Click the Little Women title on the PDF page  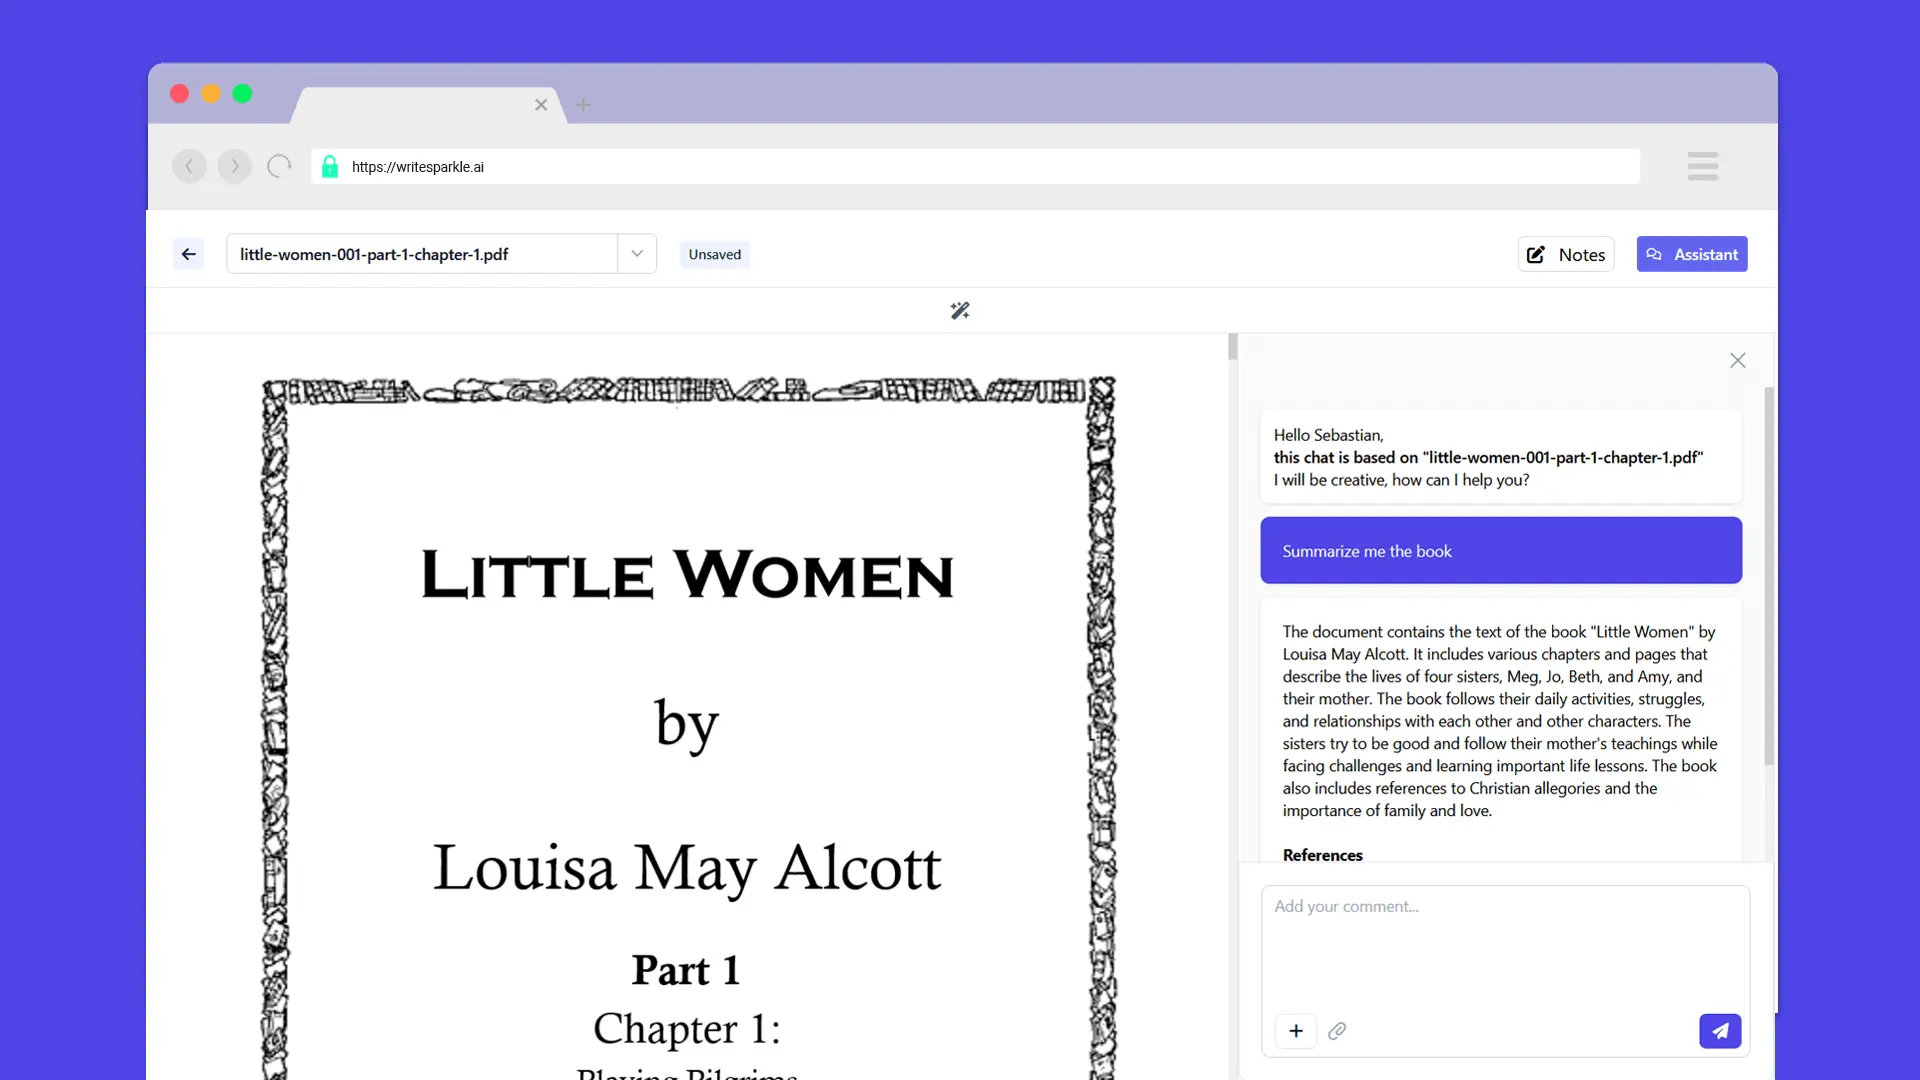[x=688, y=574]
